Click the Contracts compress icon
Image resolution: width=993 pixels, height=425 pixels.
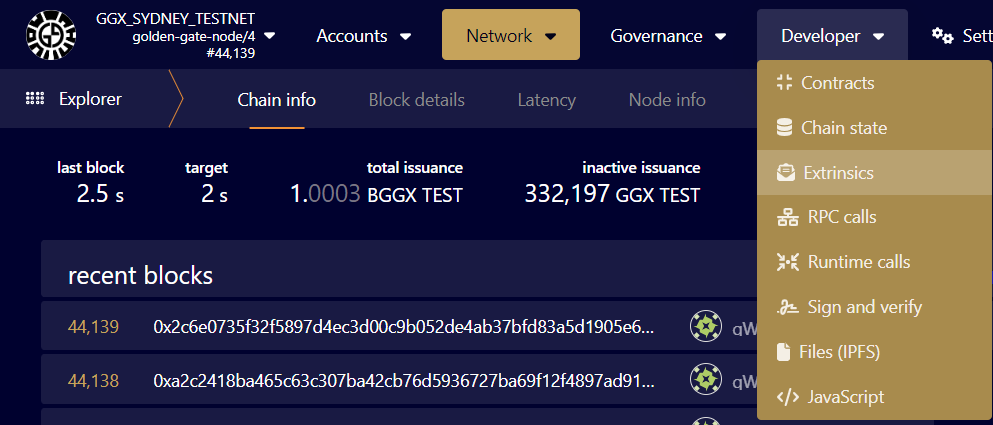tap(785, 82)
